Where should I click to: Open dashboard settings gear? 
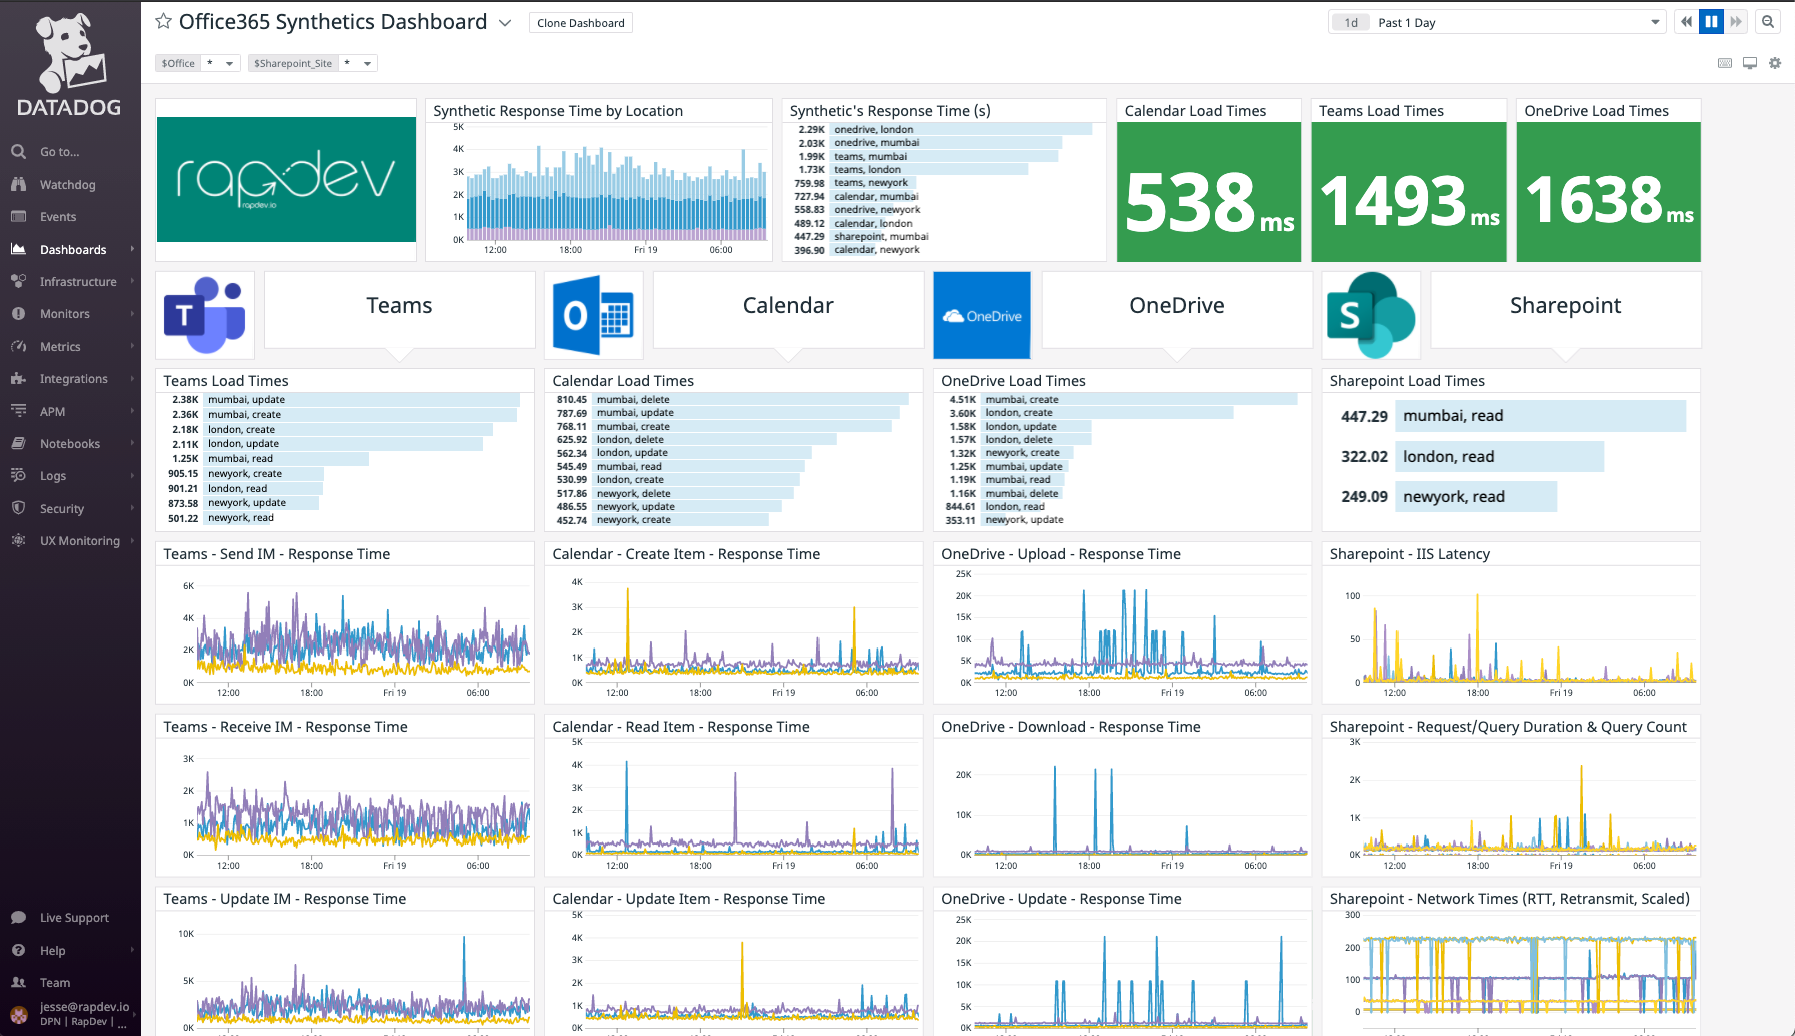[x=1775, y=62]
